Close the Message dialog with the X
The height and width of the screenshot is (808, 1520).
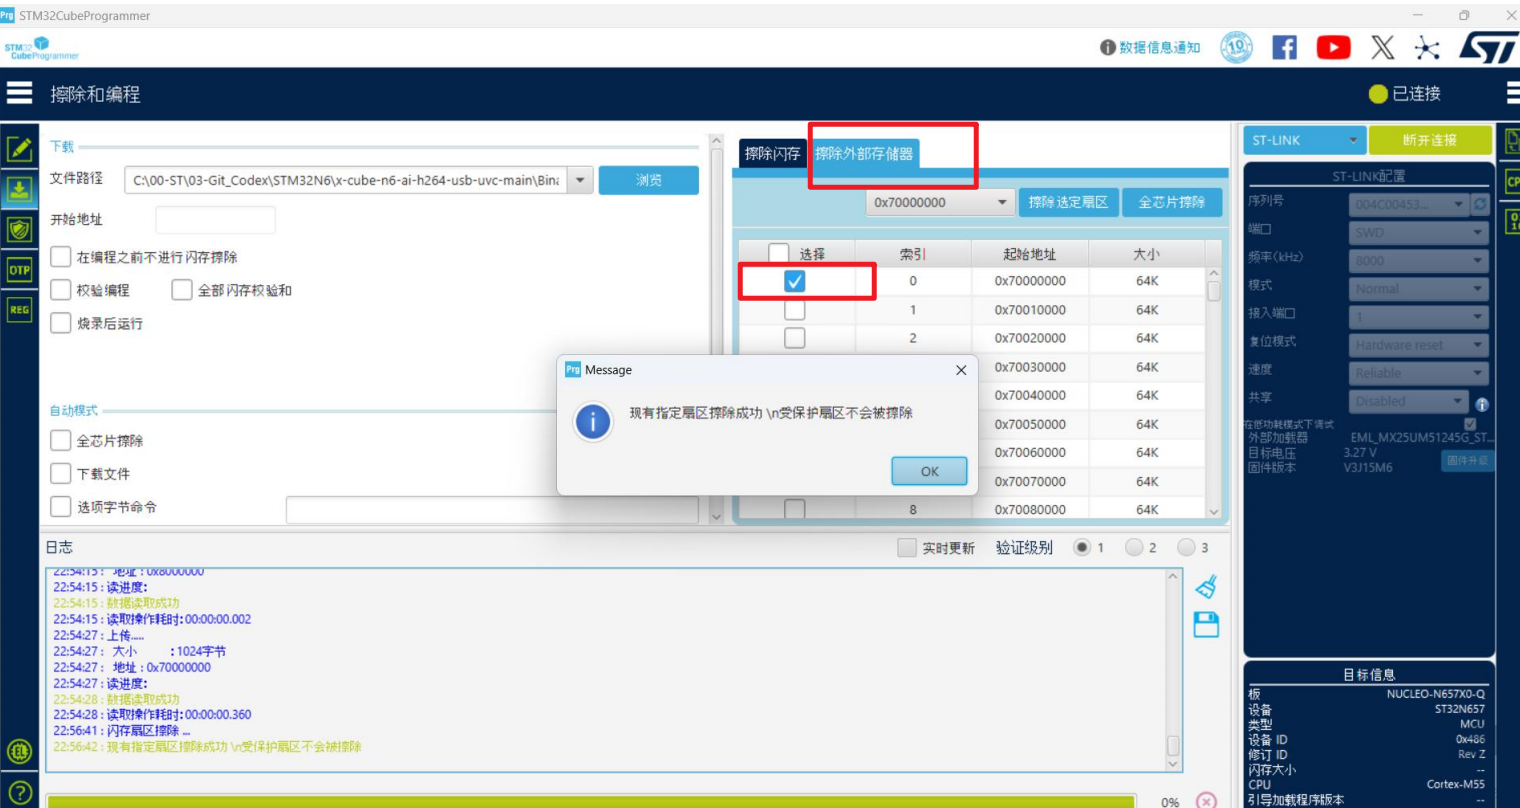coord(961,370)
